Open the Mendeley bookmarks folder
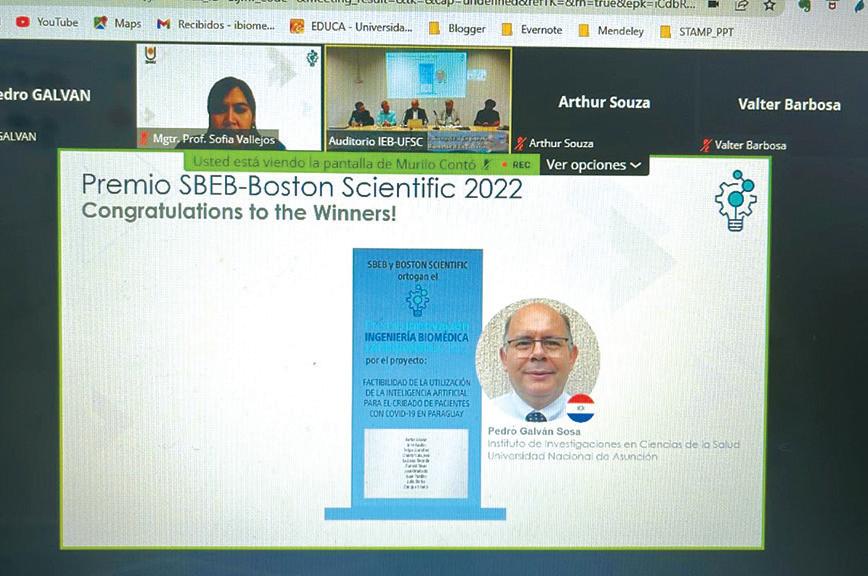 click(611, 30)
